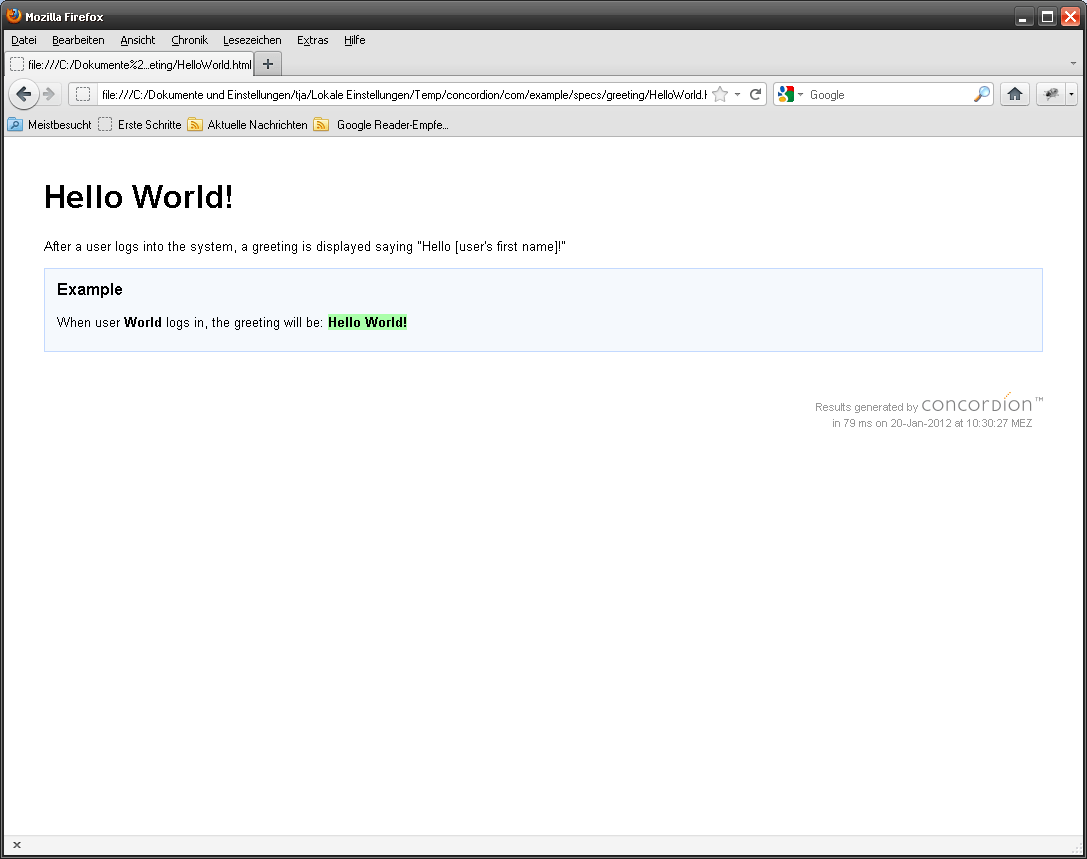Open the Lesezeichen menu

point(252,40)
